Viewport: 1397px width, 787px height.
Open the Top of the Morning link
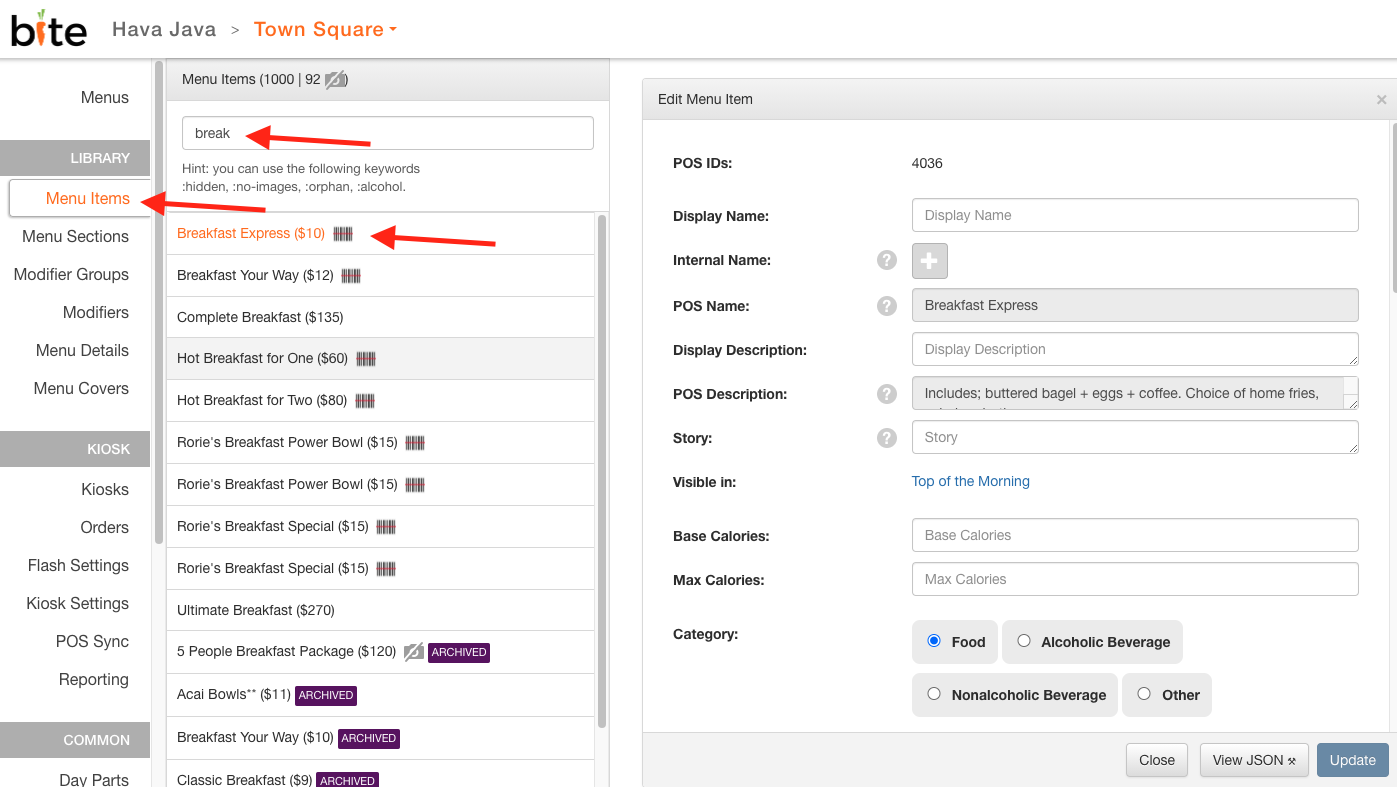[970, 481]
